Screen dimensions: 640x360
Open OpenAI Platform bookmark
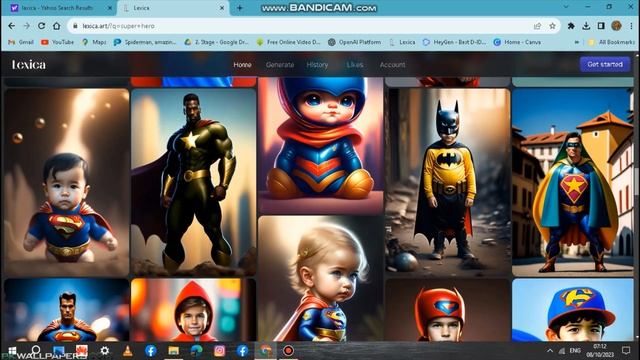point(354,42)
